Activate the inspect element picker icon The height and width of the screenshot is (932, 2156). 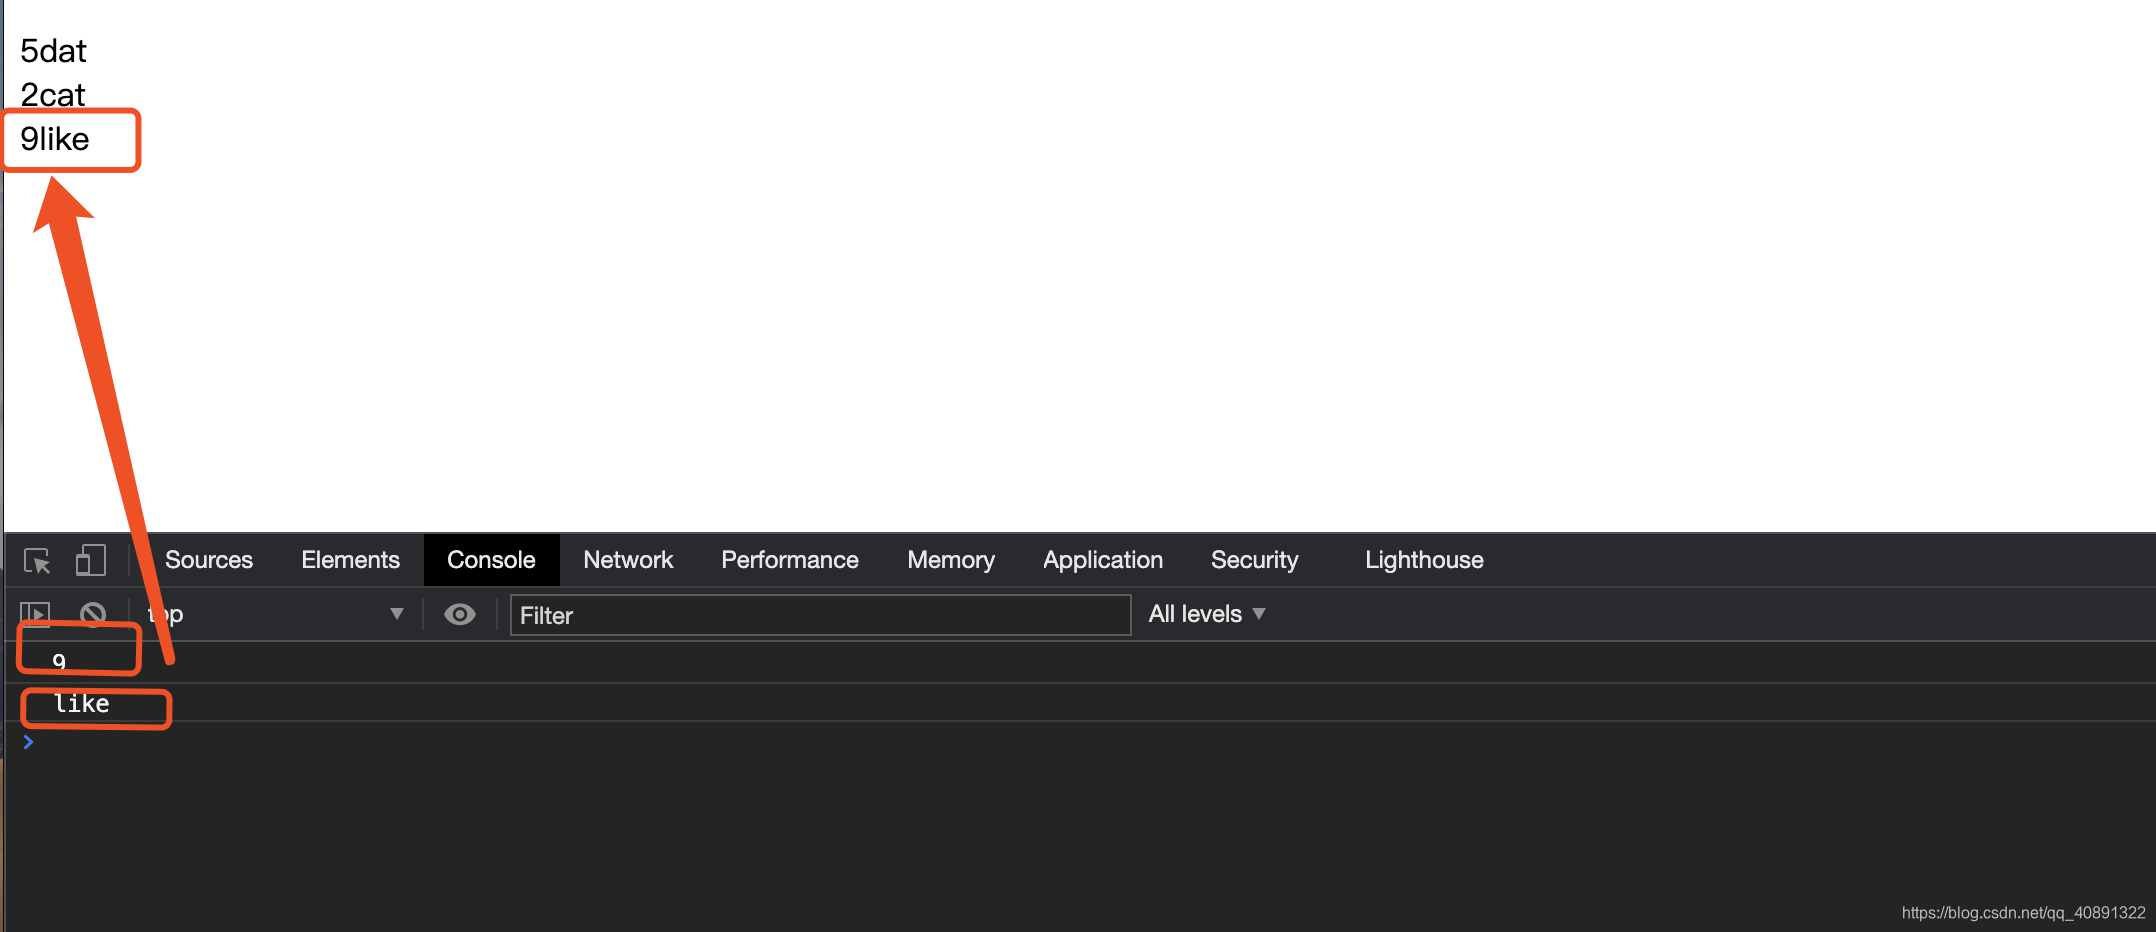click(37, 561)
